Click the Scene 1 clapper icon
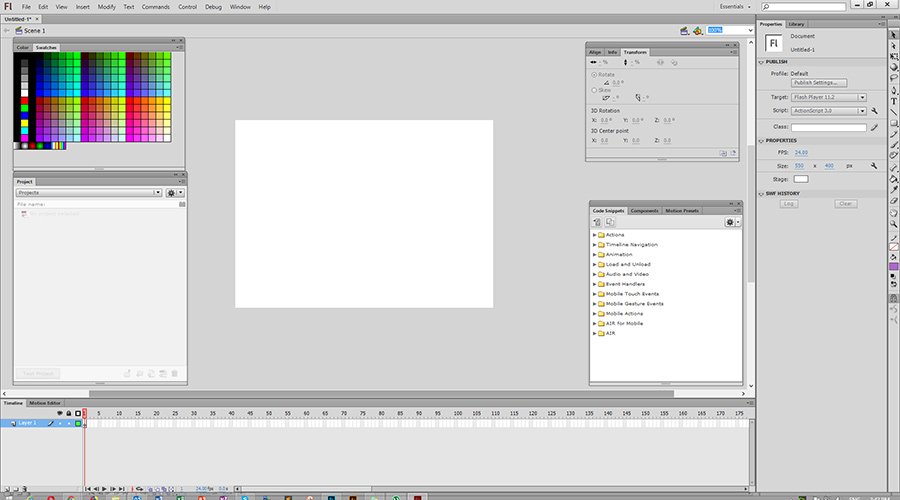The height and width of the screenshot is (500, 900). (18, 30)
